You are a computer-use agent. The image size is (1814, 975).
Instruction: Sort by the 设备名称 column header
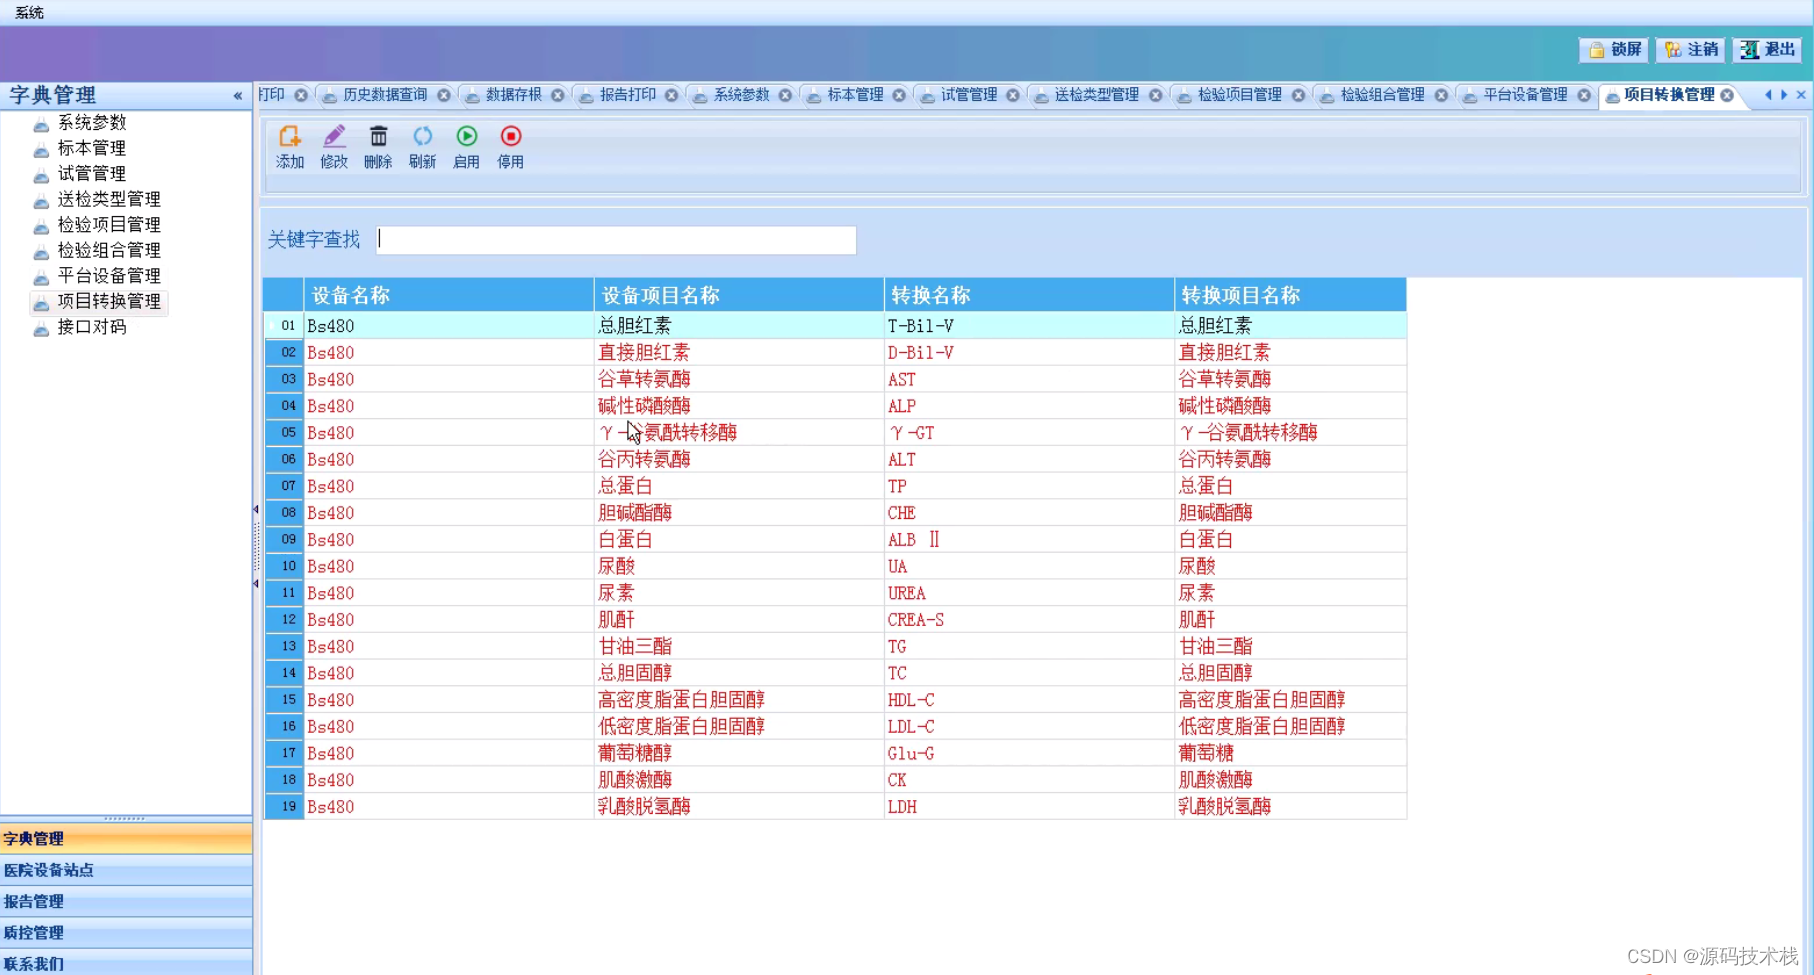[x=448, y=295]
